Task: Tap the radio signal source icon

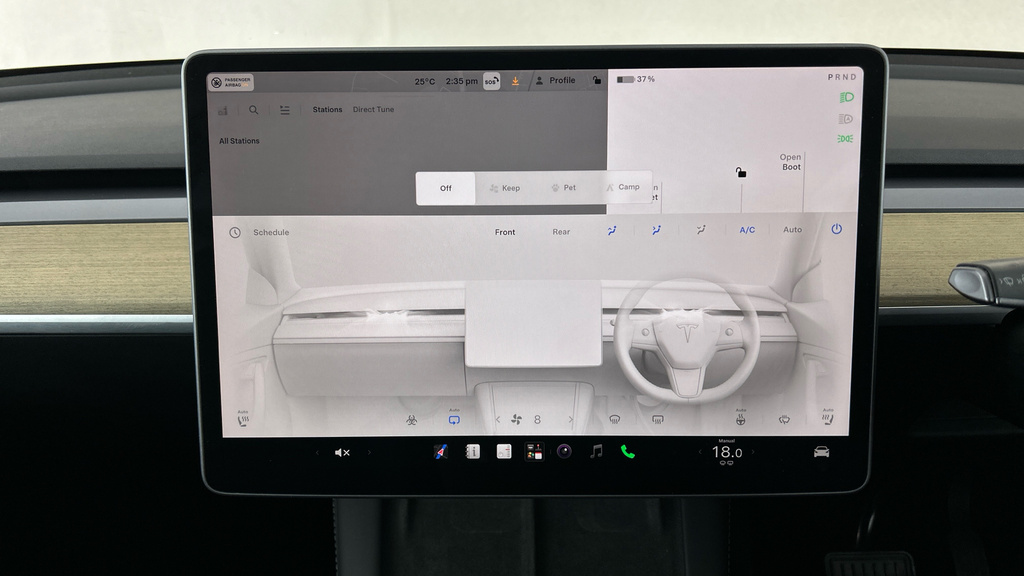Action: [223, 110]
